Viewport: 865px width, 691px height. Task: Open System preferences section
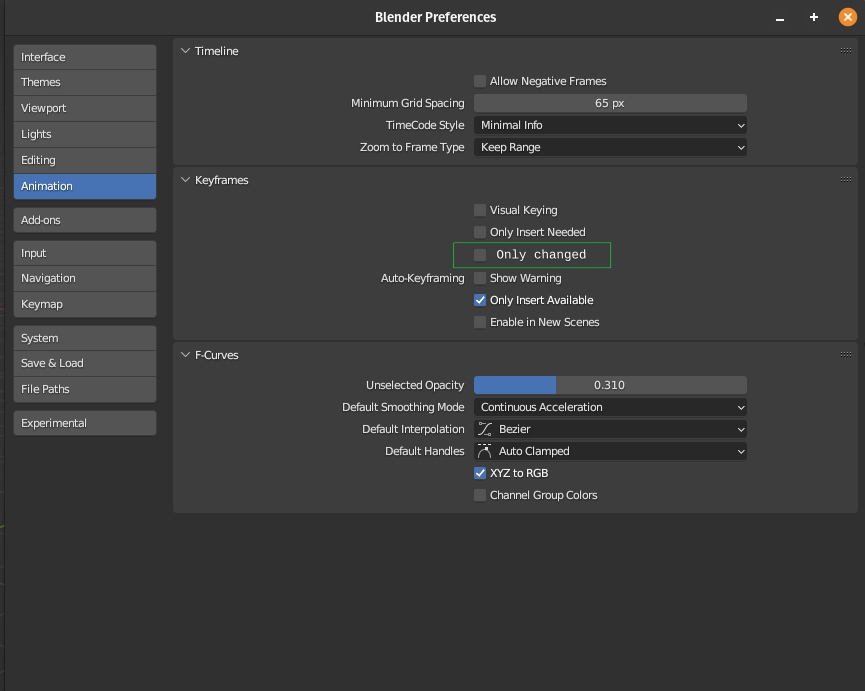tap(85, 338)
